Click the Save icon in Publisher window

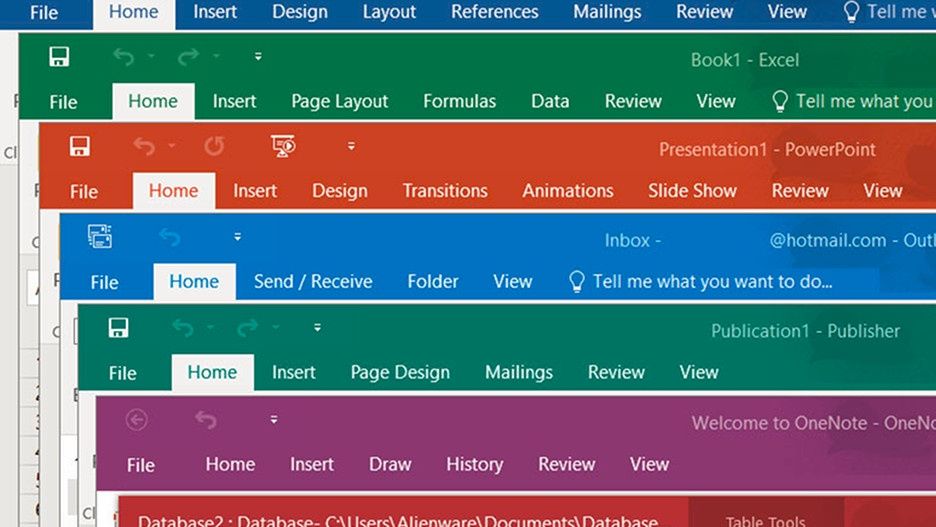[x=118, y=328]
